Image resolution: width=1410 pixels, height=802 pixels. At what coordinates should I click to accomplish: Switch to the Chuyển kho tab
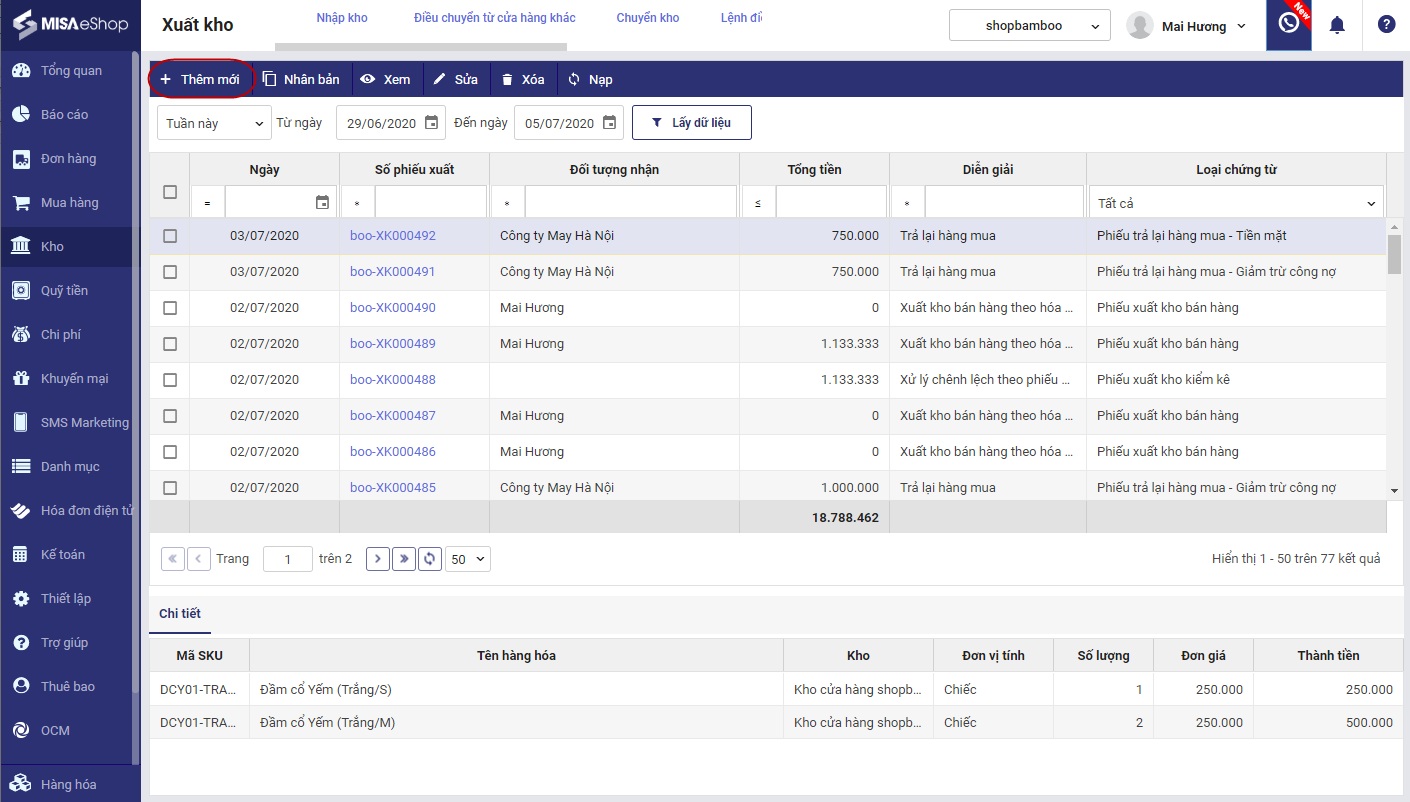647,18
